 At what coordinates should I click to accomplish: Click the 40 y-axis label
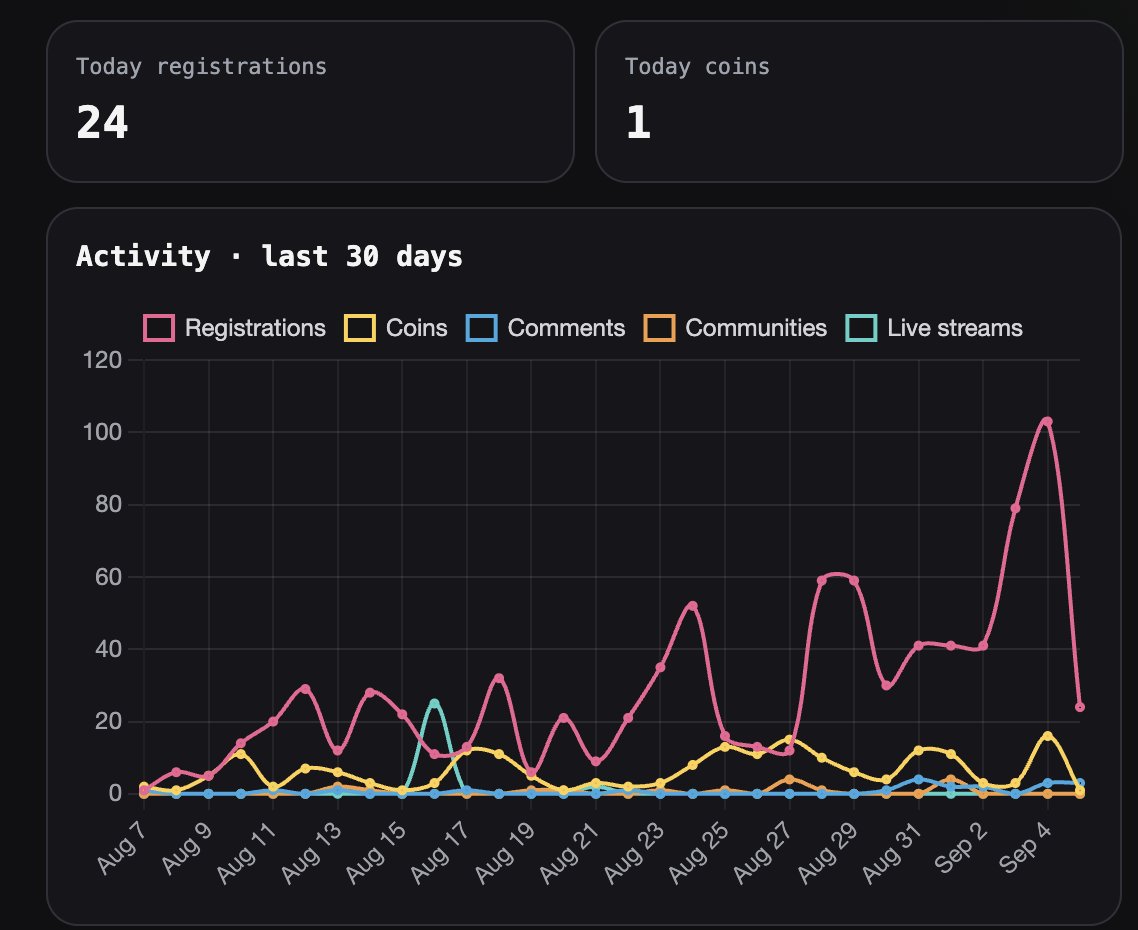pyautogui.click(x=109, y=649)
